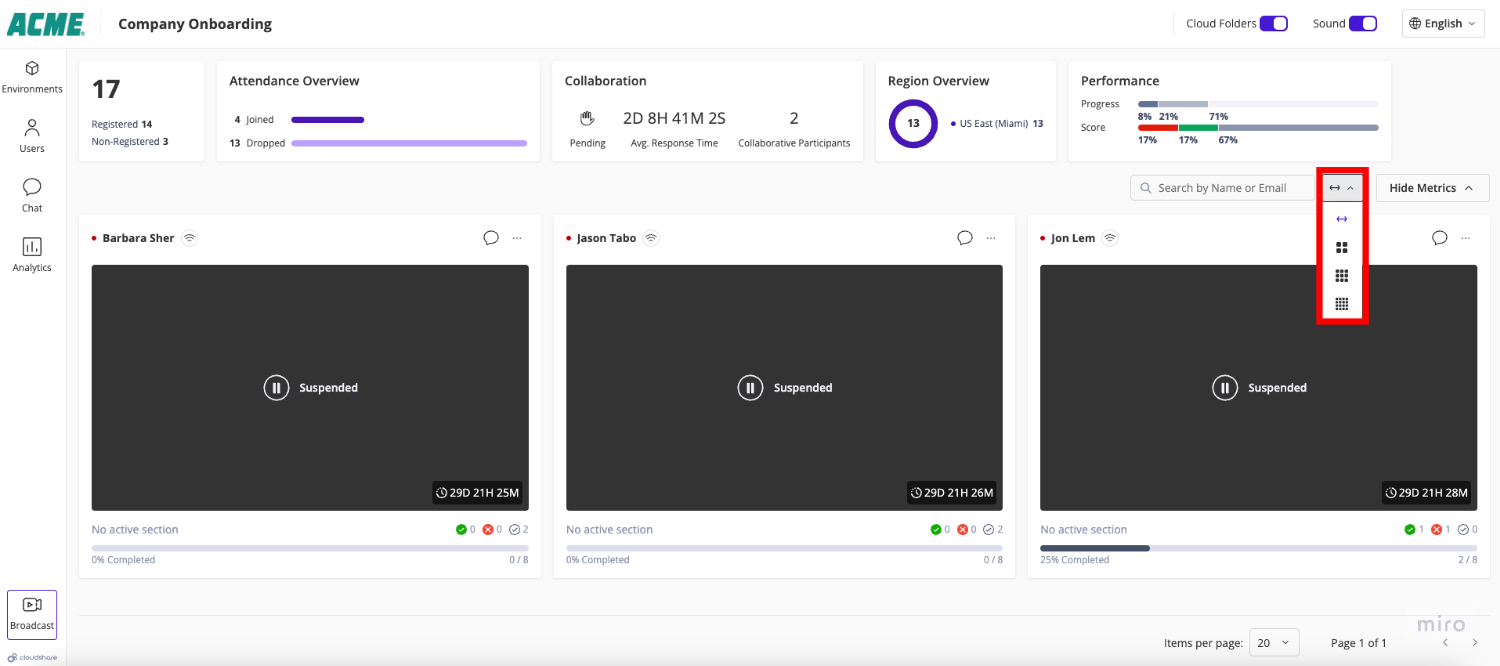
Task: Click the Hide Metrics button
Action: [x=1432, y=188]
